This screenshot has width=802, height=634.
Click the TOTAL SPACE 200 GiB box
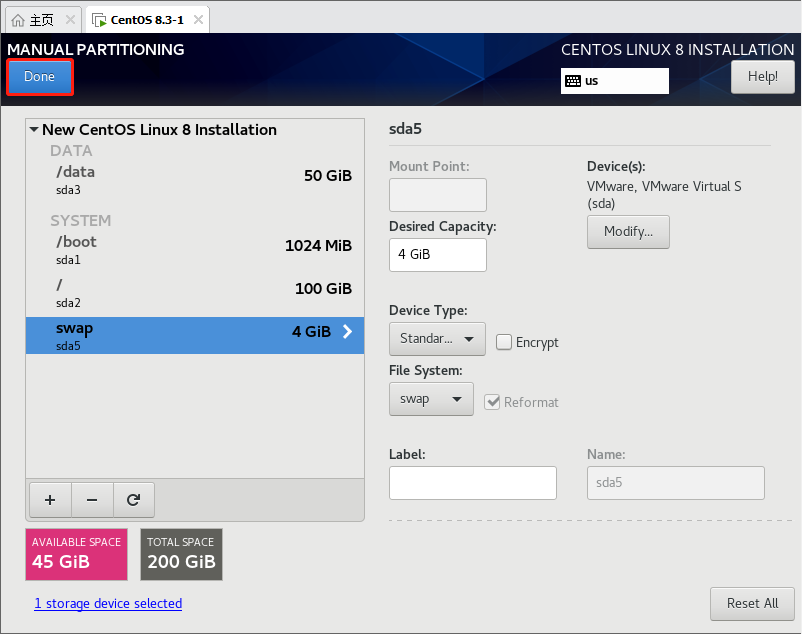point(182,554)
